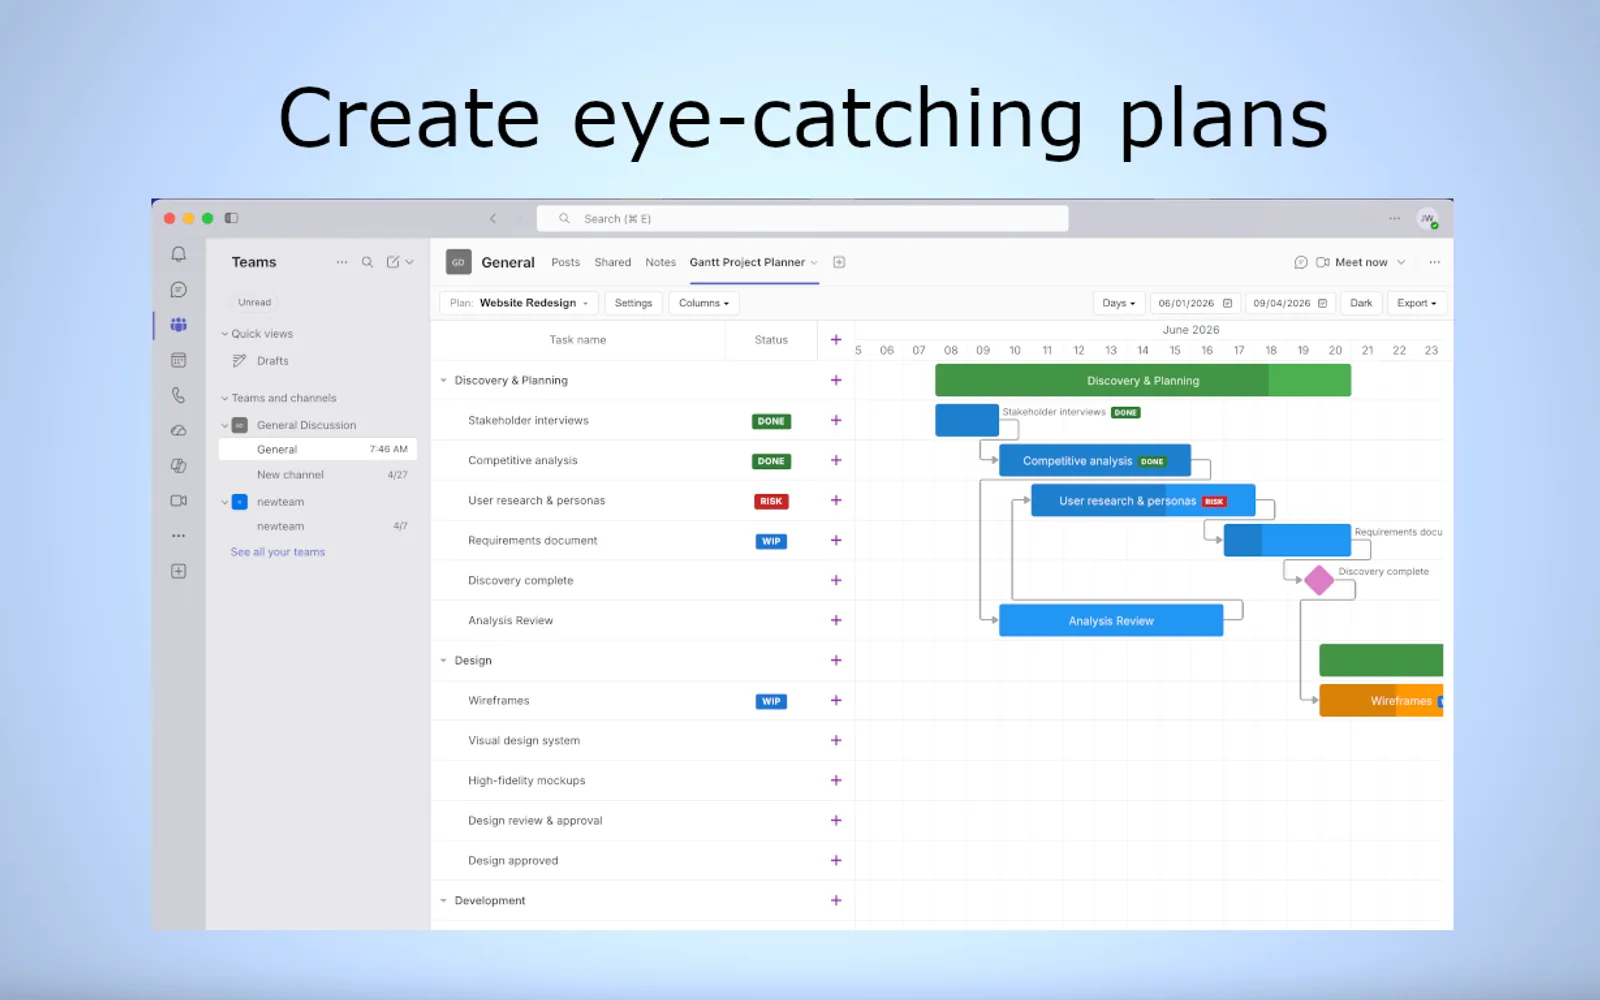The image size is (1600, 1000).
Task: Click the Settings button
Action: [x=633, y=303]
